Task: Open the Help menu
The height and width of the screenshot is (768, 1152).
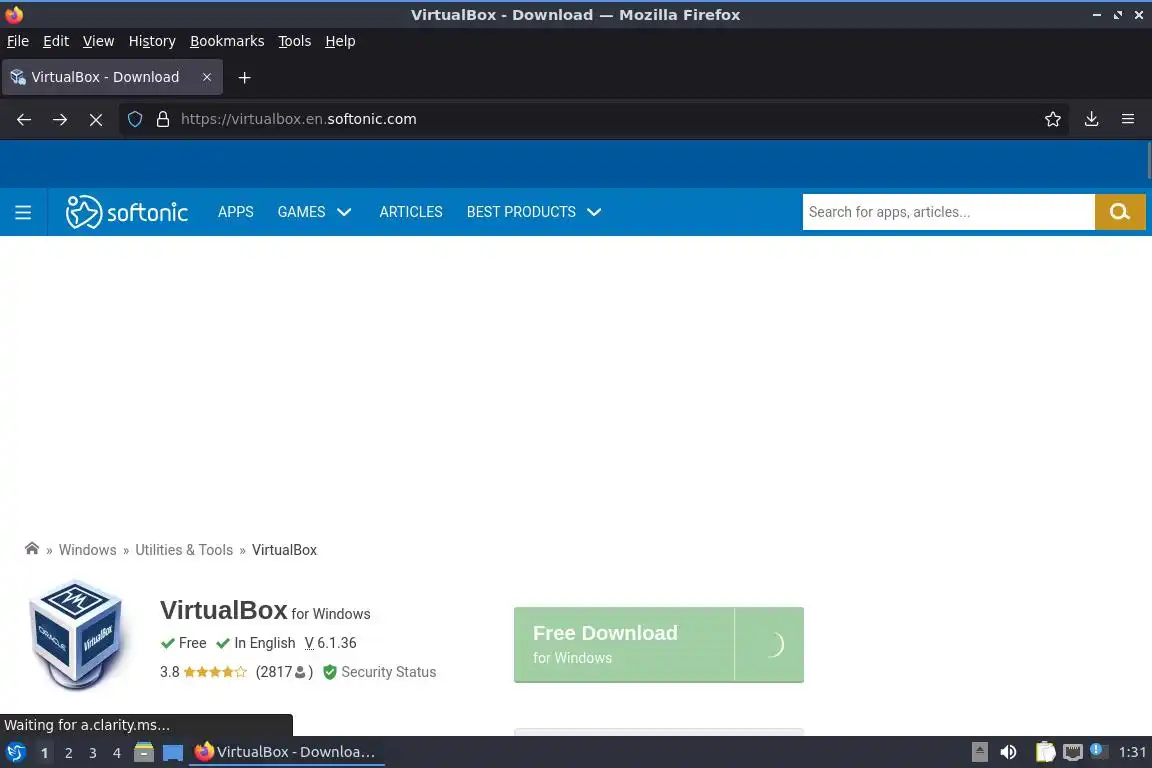Action: click(340, 41)
